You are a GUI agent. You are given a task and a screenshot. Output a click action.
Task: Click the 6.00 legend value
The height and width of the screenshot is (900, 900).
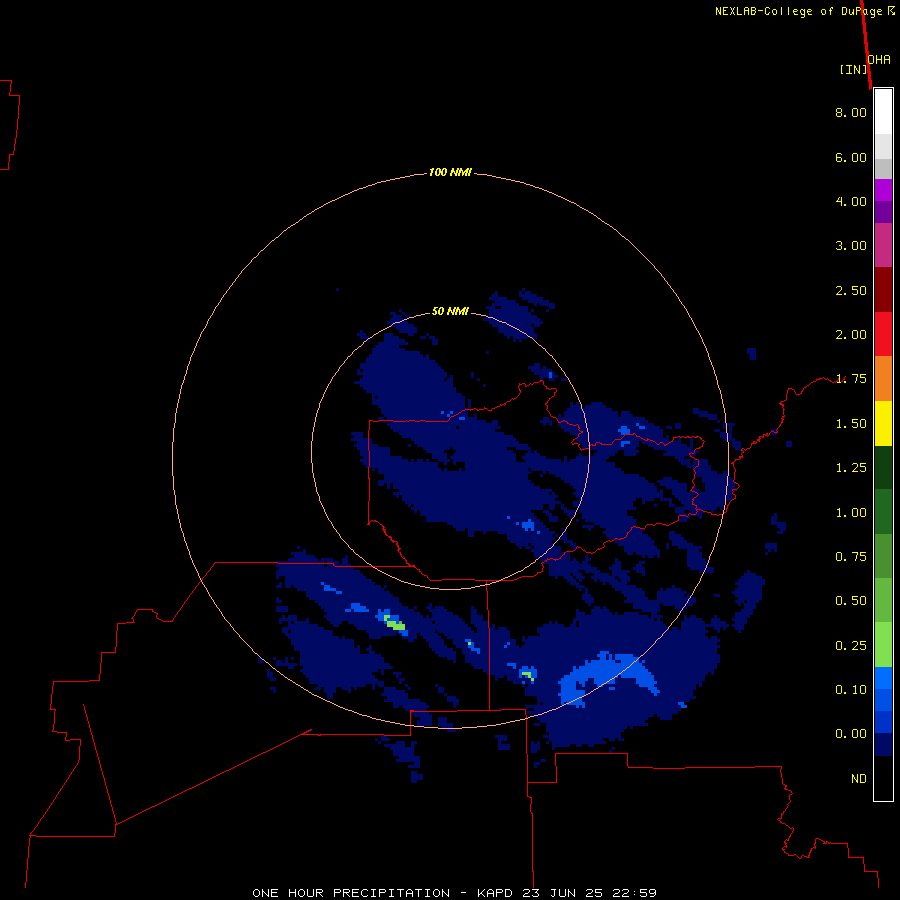click(x=851, y=157)
